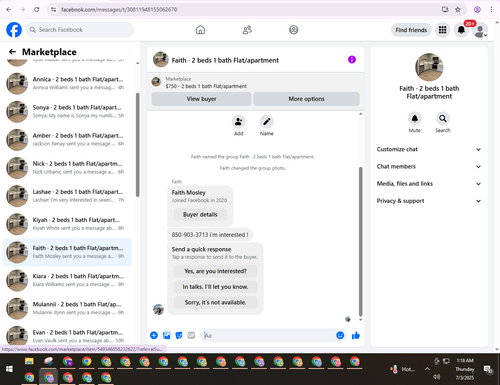The width and height of the screenshot is (500, 385).
Task: Send quick response 'In talks. I'll let you know.'
Action: 215,287
